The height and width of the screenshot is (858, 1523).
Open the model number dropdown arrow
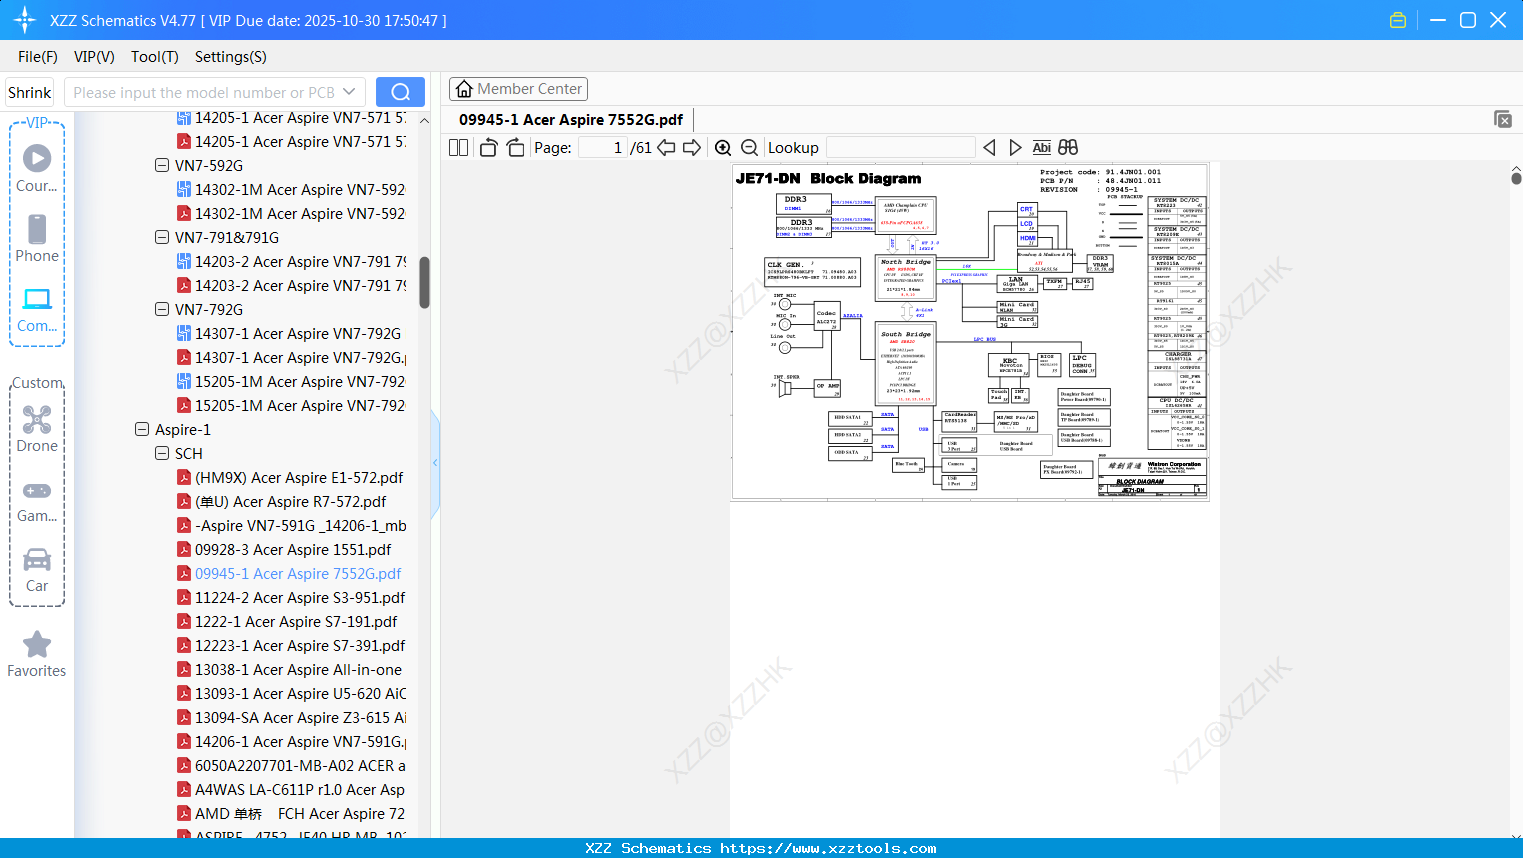(349, 92)
